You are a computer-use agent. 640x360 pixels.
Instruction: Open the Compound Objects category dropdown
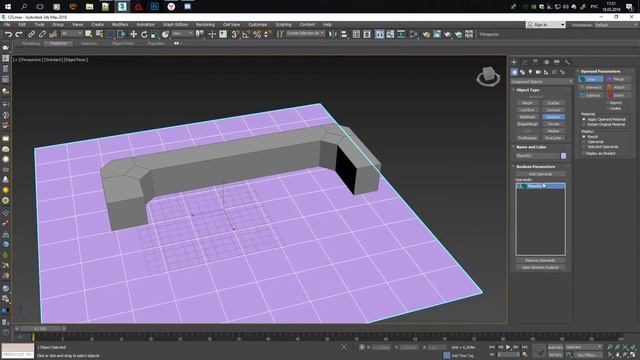(x=541, y=82)
